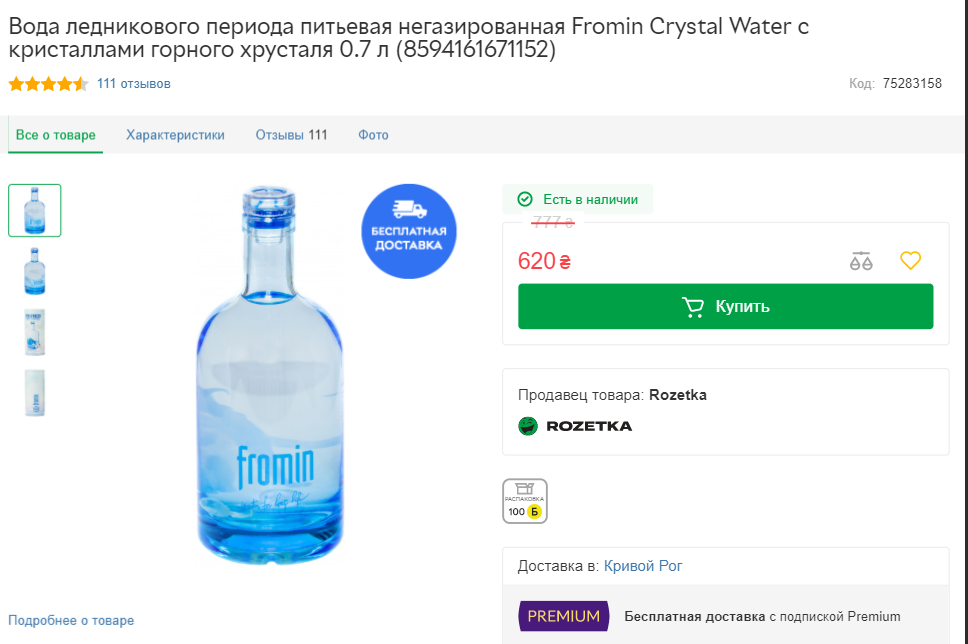This screenshot has height=644, width=968.
Task: Open the "Отзывы 111" tab
Action: 291,135
